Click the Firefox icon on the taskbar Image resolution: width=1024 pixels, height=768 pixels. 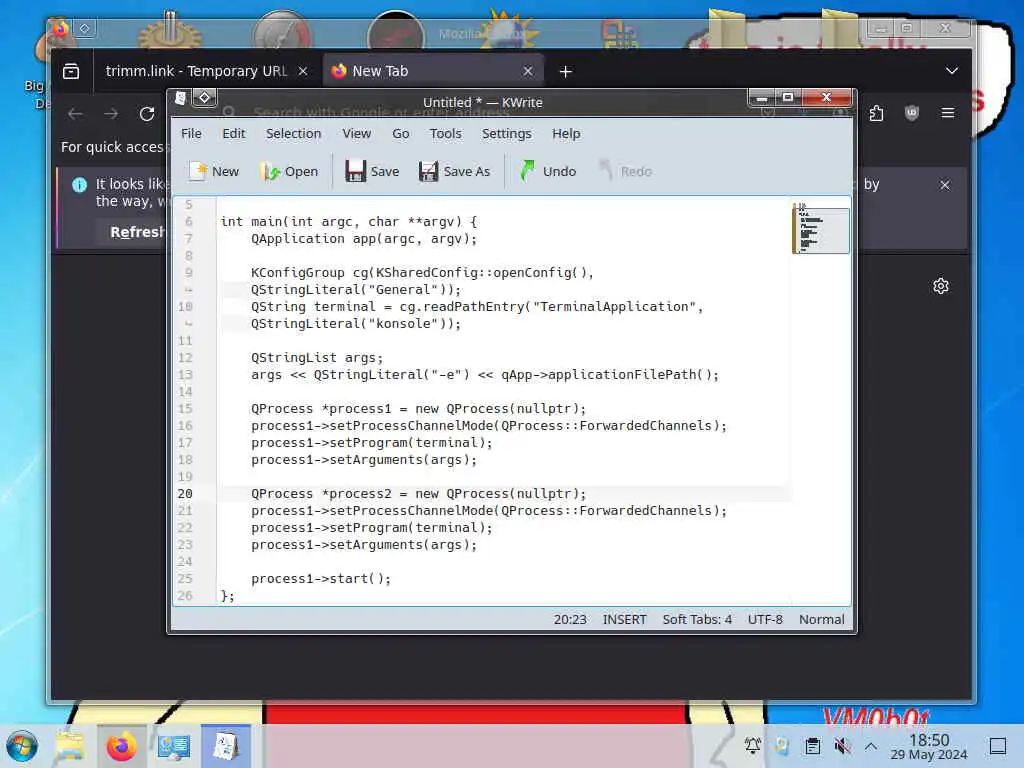pos(121,746)
